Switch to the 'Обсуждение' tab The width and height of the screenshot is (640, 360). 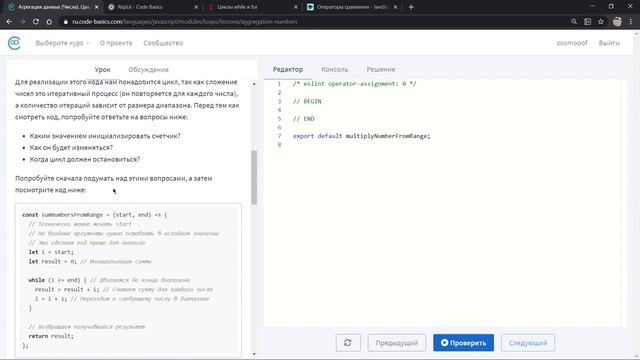(x=149, y=69)
